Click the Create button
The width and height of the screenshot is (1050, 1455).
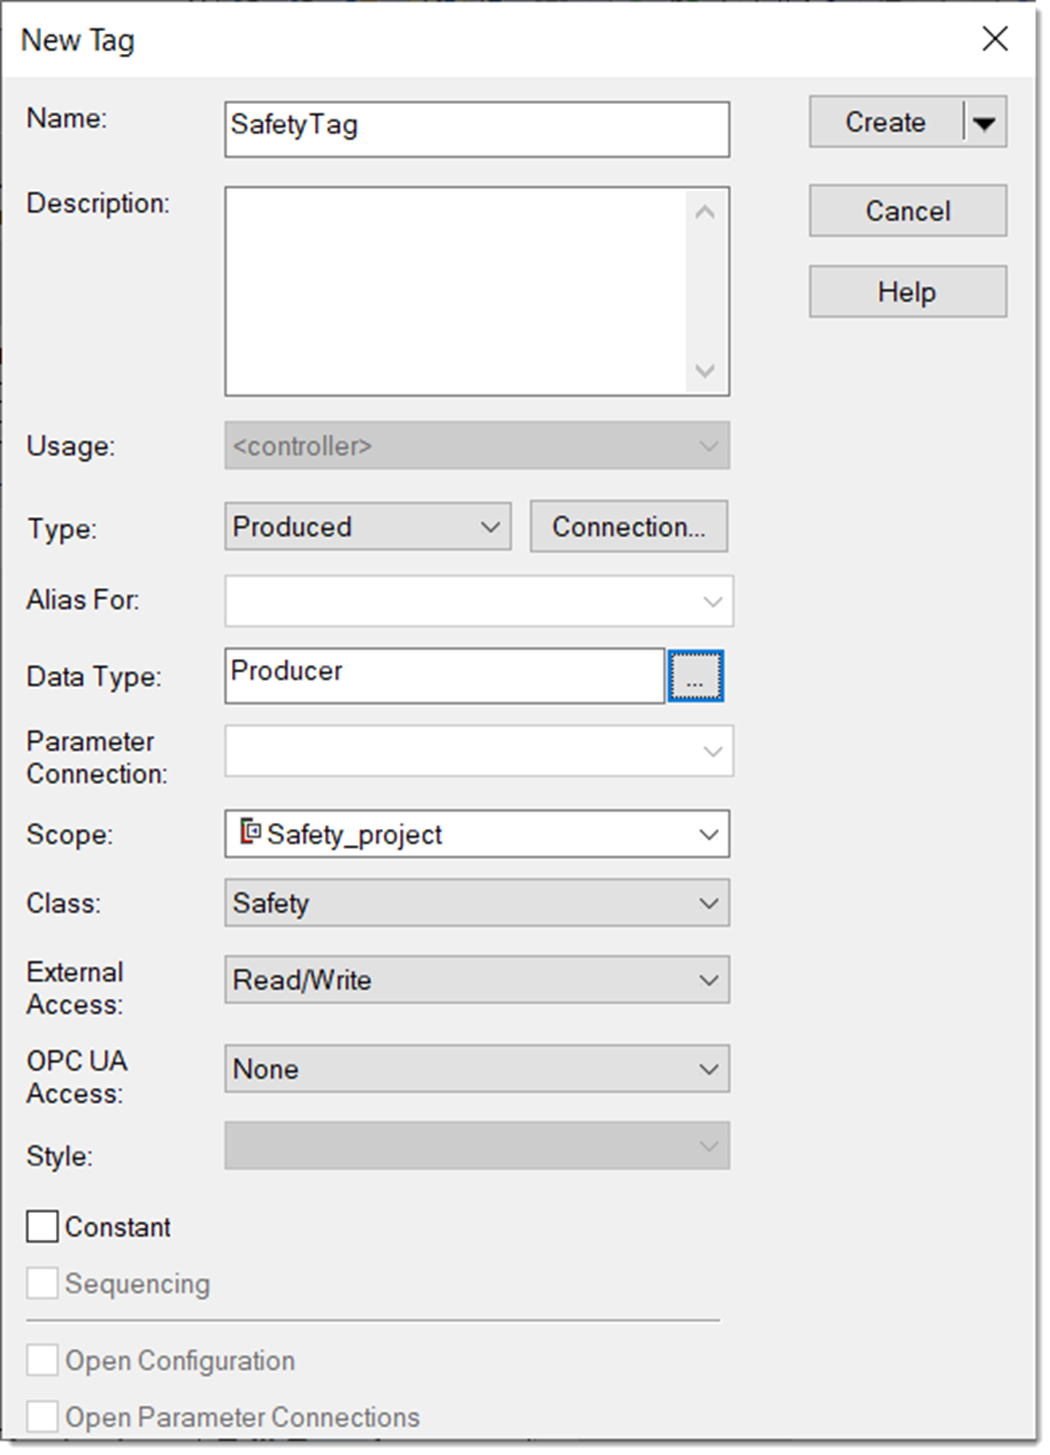(x=886, y=123)
